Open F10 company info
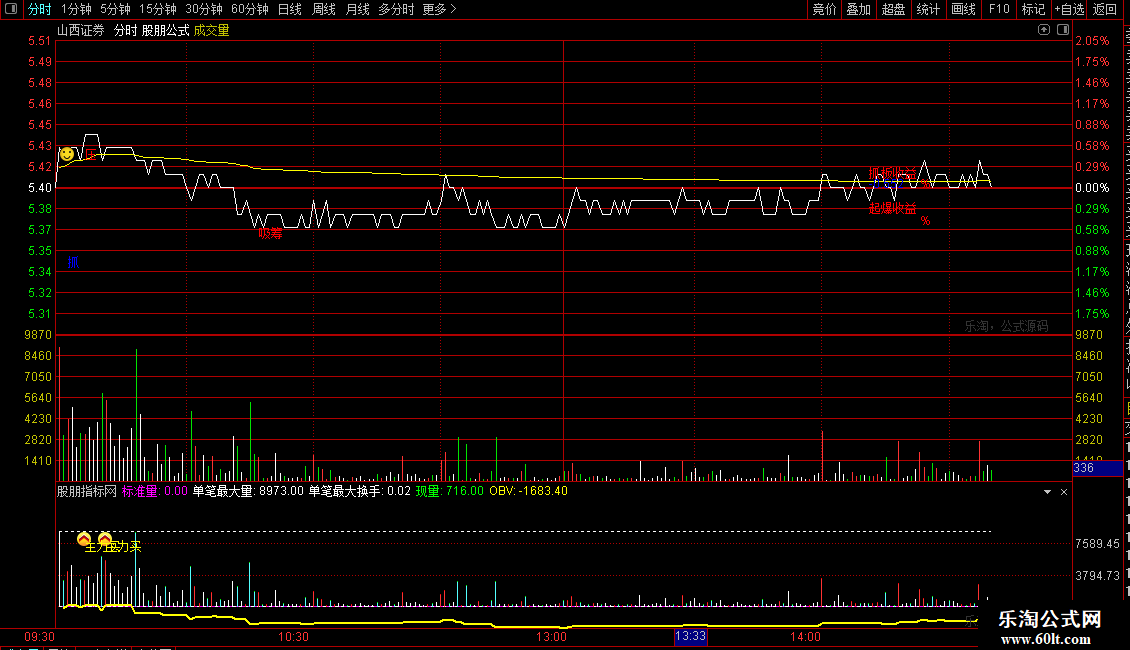The height and width of the screenshot is (650, 1130). click(x=999, y=9)
